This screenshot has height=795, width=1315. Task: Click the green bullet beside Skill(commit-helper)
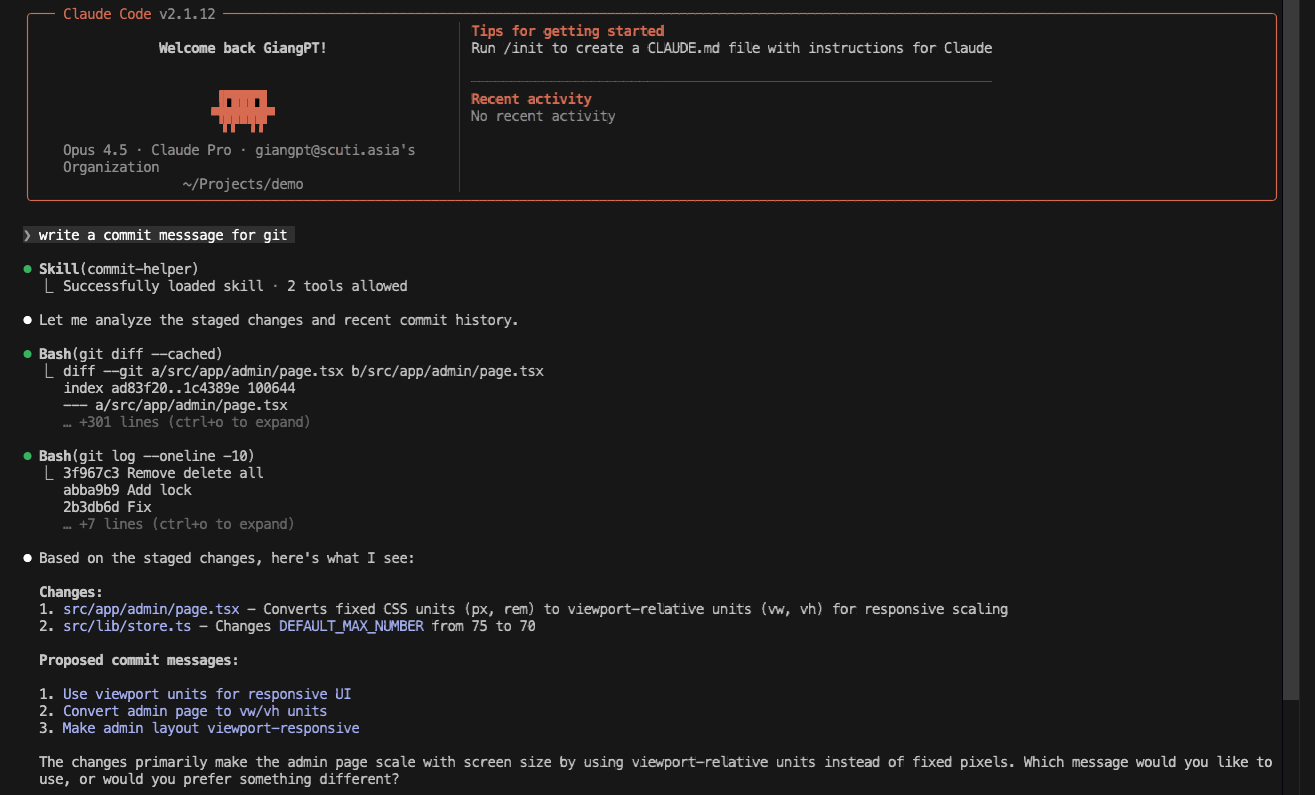28,269
